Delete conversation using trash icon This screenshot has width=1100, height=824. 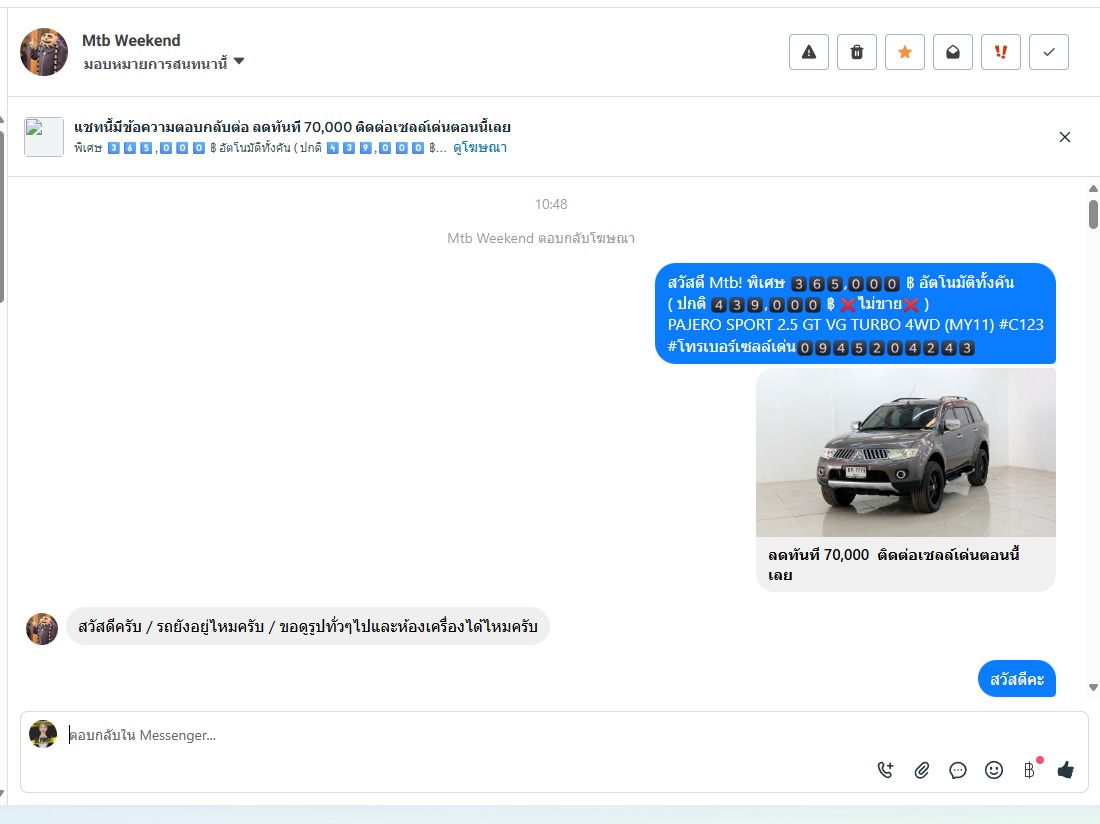[x=857, y=52]
